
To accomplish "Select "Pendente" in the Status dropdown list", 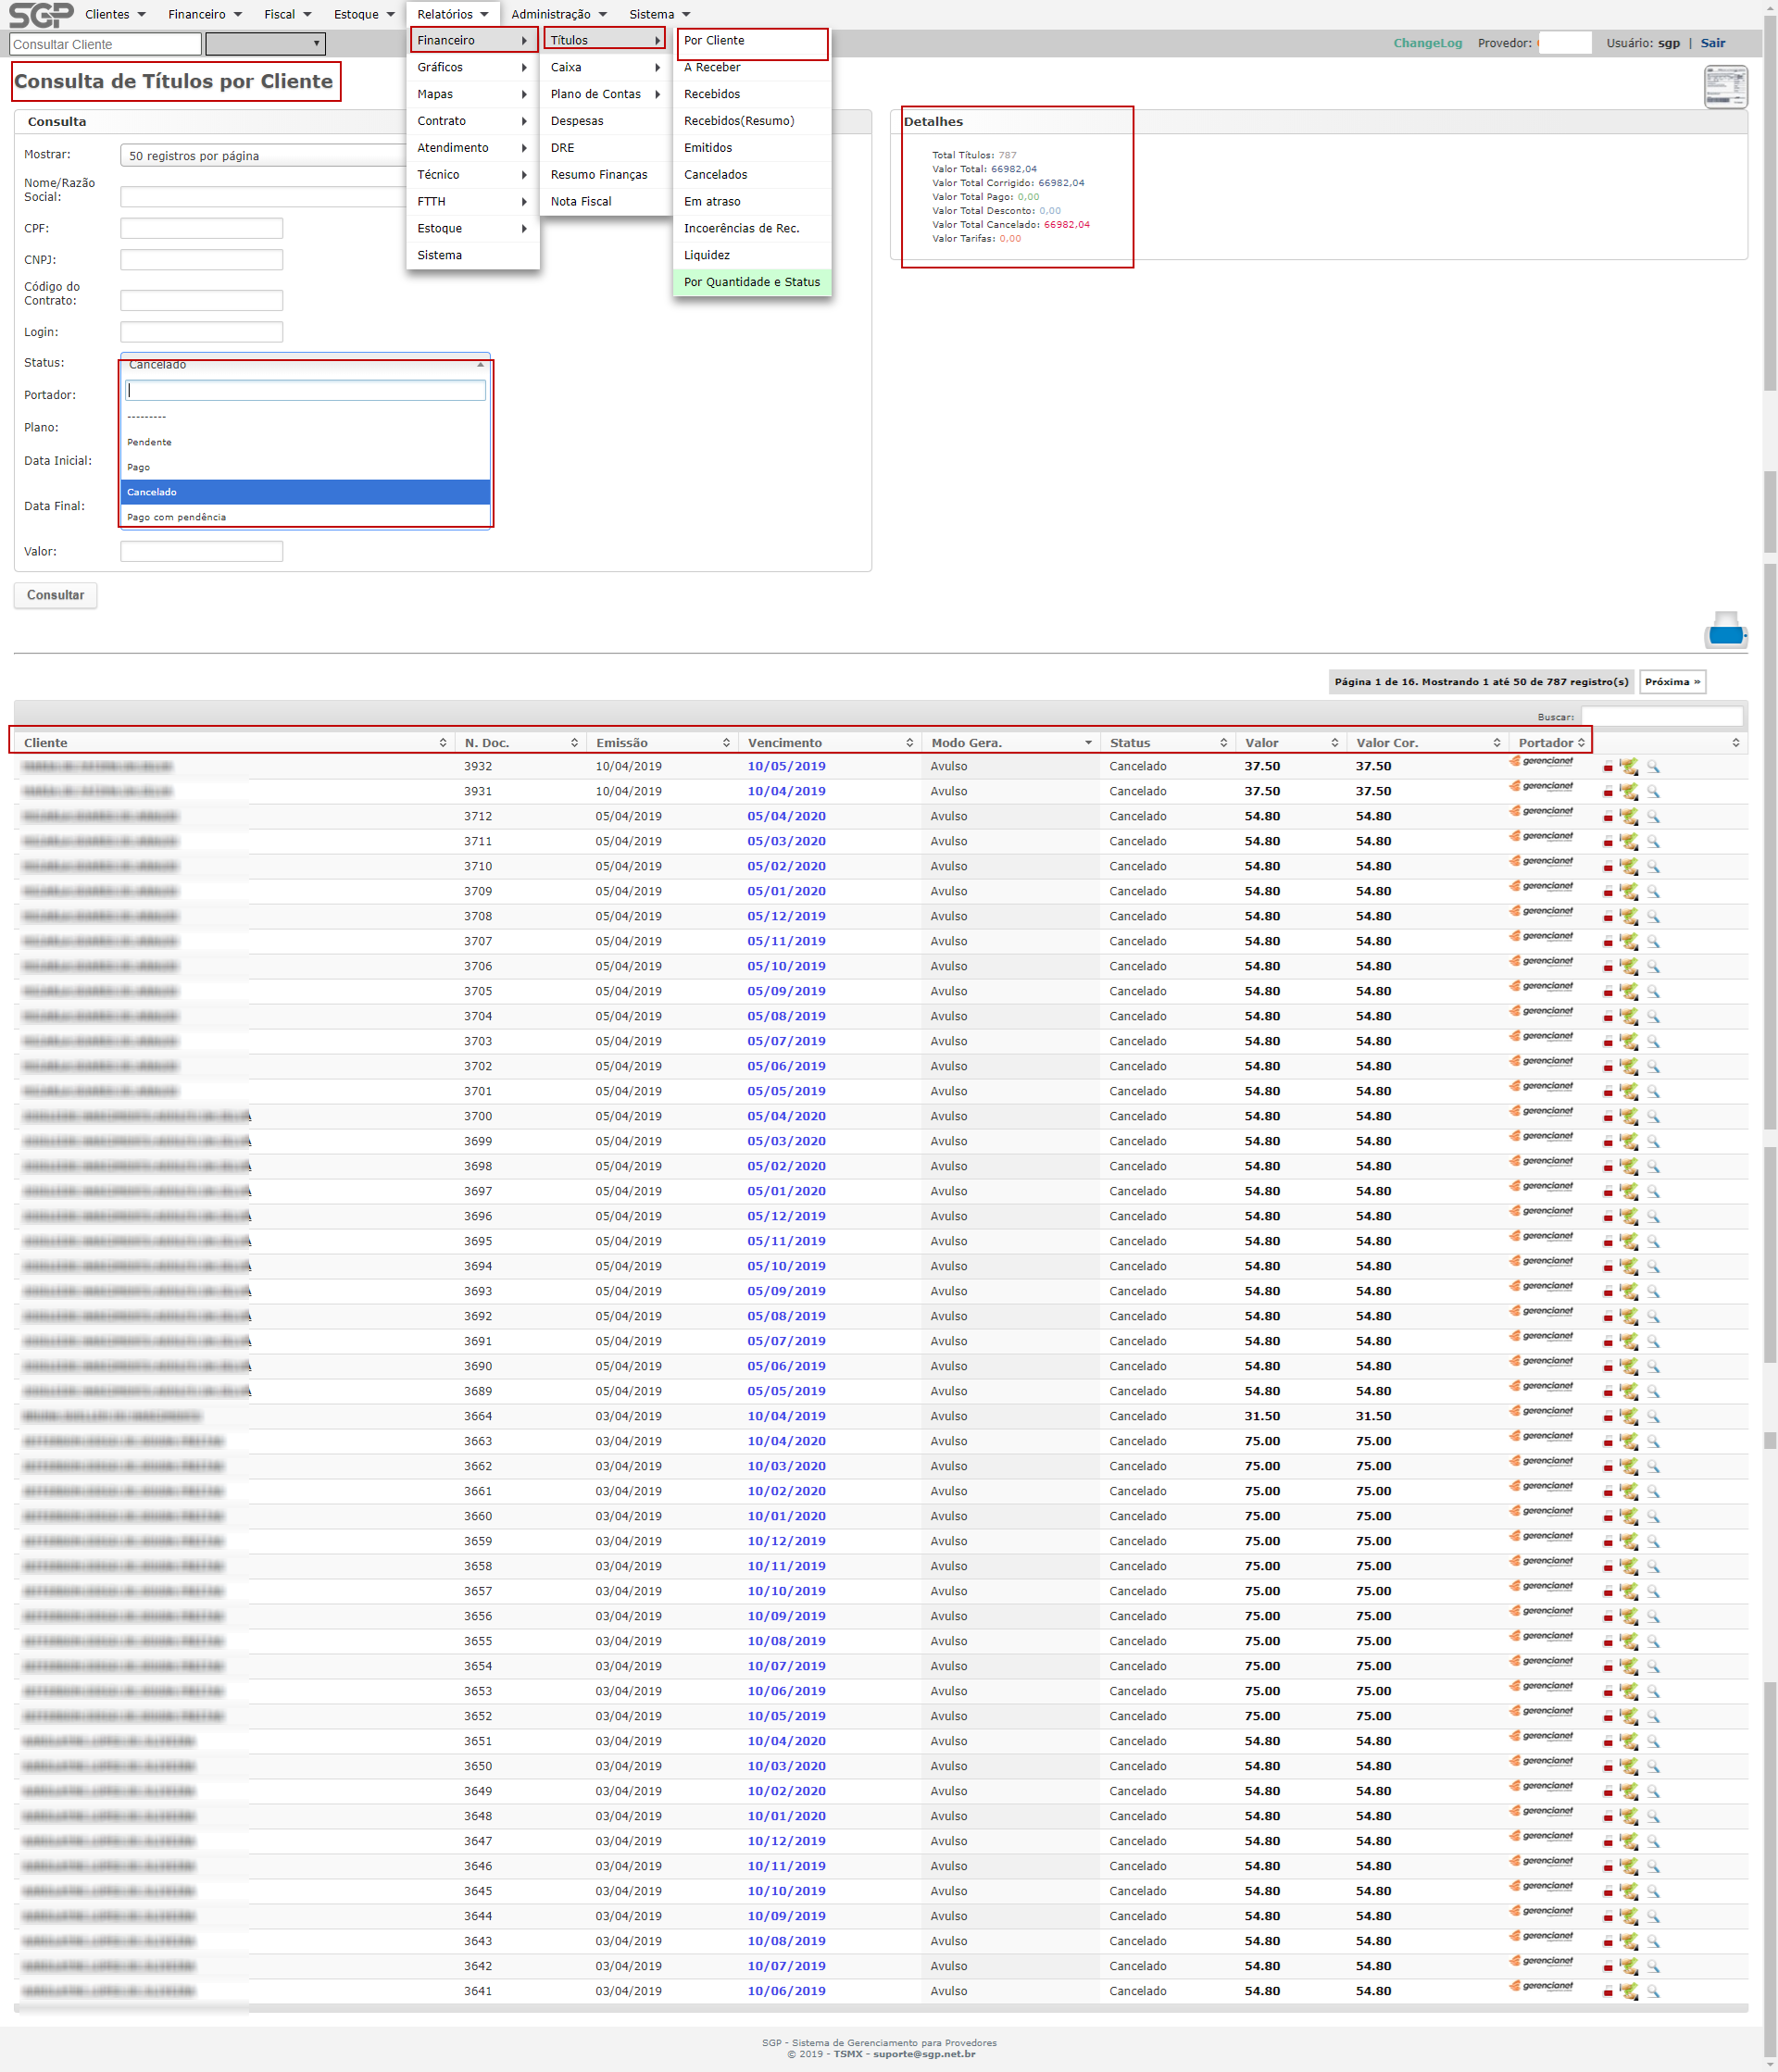I will (x=150, y=442).
